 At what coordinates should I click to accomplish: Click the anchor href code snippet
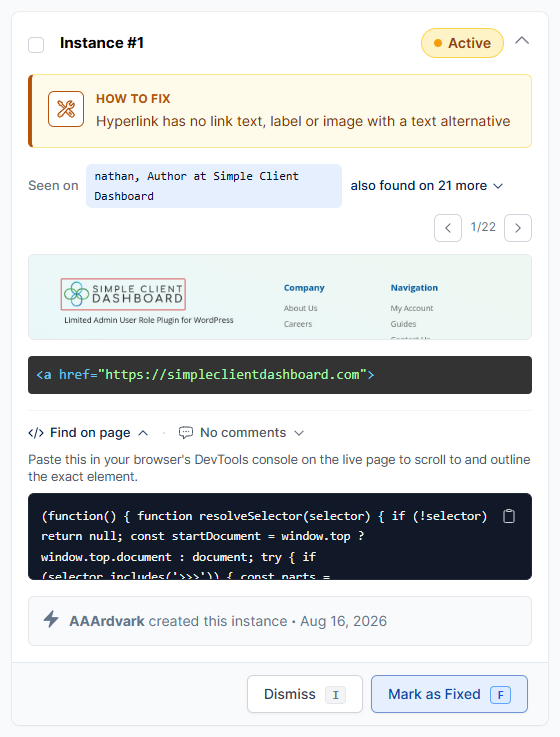point(280,375)
